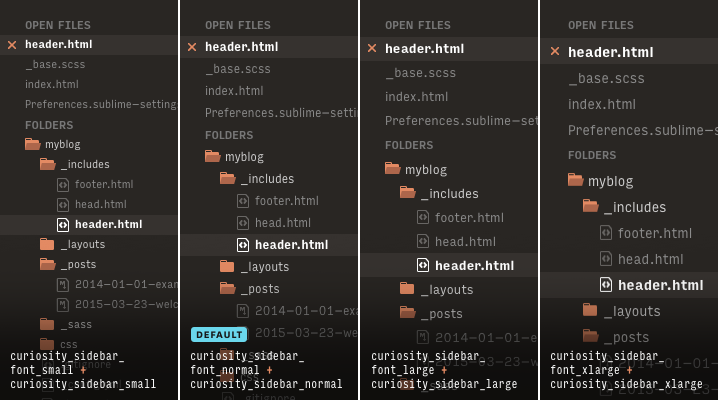This screenshot has width=718, height=400.
Task: Close header.html in the small-font sidebar
Action: [12, 45]
